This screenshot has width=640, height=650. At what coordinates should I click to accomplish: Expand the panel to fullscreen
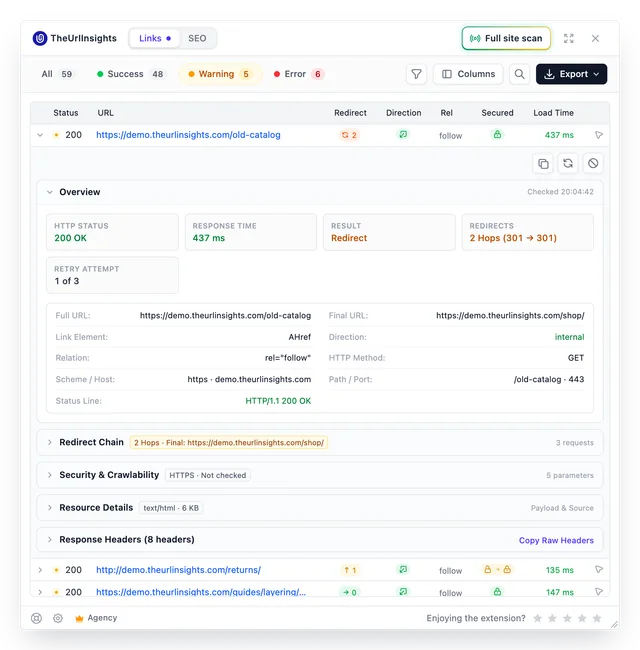click(x=569, y=38)
